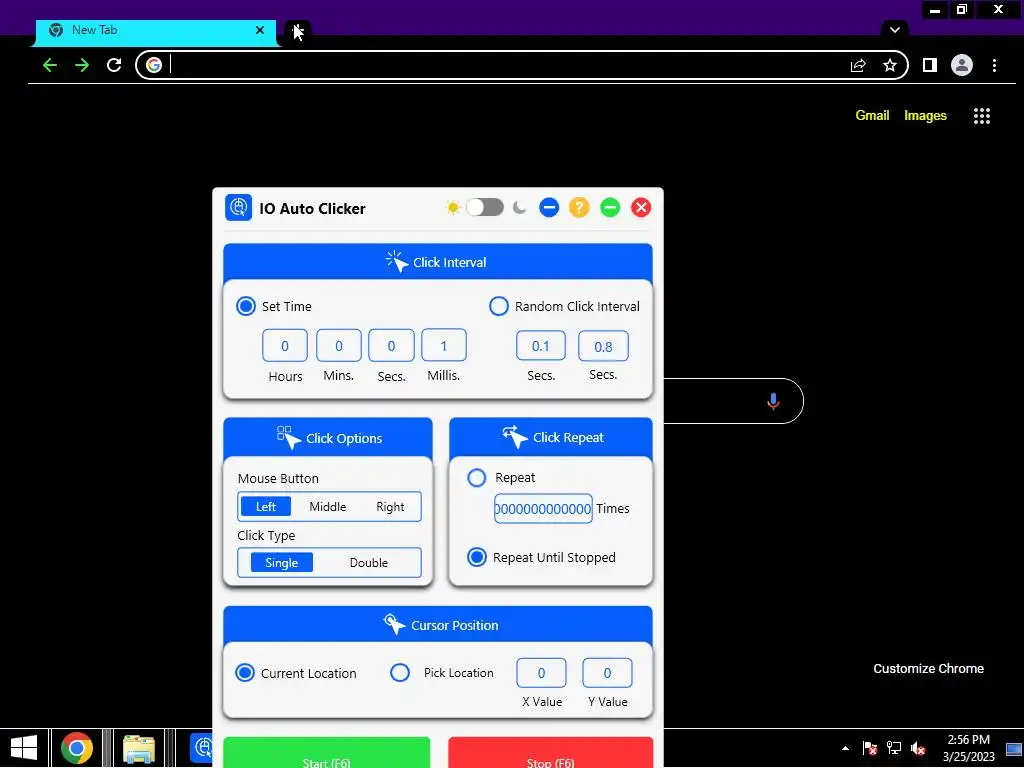Viewport: 1024px width, 768px height.
Task: Click the Google icon in address bar
Action: [154, 65]
